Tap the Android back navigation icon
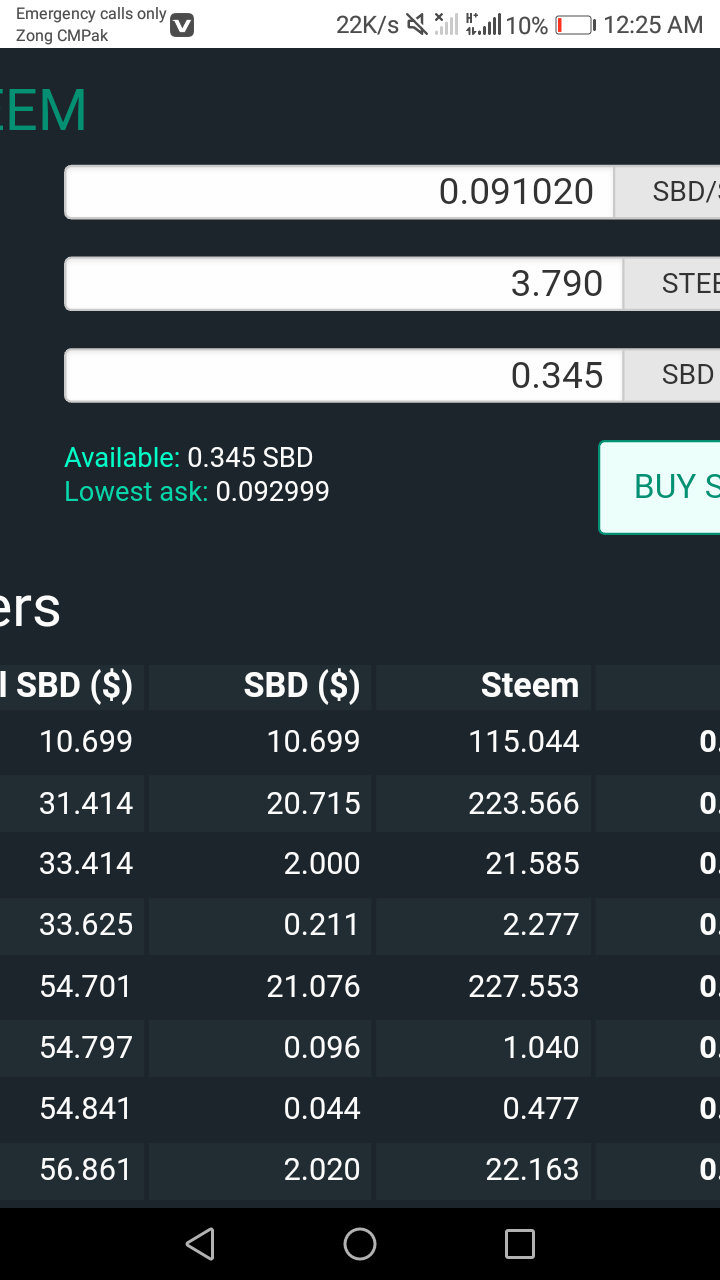The width and height of the screenshot is (720, 1280). [x=200, y=1244]
